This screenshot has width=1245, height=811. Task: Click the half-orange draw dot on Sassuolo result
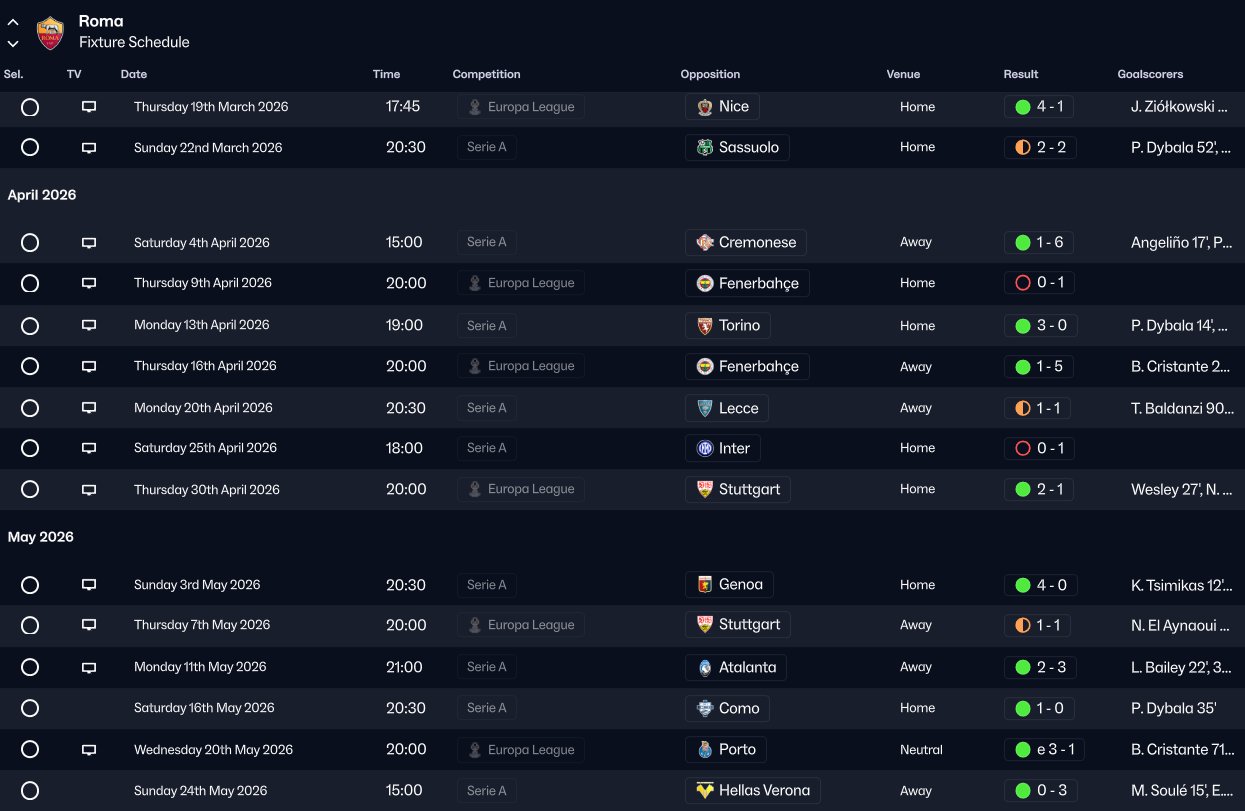(x=1022, y=148)
